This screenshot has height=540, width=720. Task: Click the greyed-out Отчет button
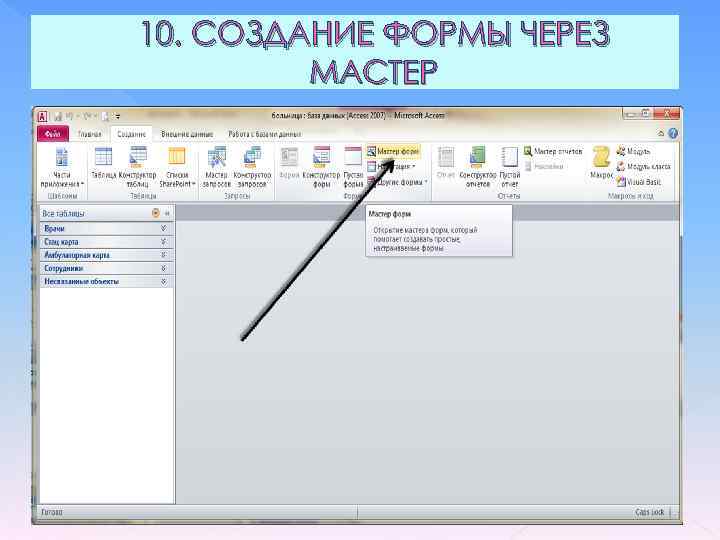pos(446,164)
